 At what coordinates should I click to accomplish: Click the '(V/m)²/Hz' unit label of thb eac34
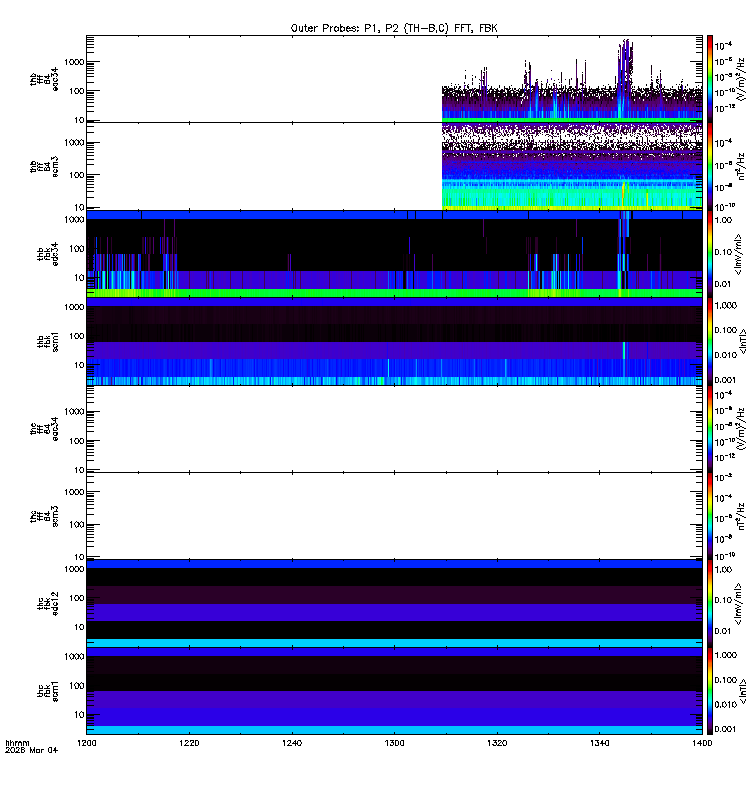(741, 77)
